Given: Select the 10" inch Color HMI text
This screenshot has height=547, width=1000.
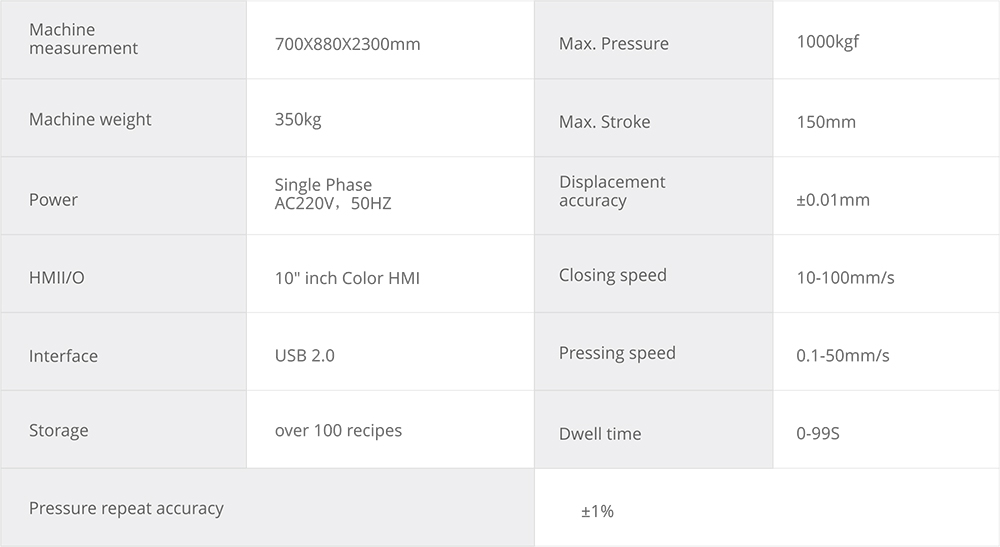Looking at the screenshot, I should tap(347, 278).
